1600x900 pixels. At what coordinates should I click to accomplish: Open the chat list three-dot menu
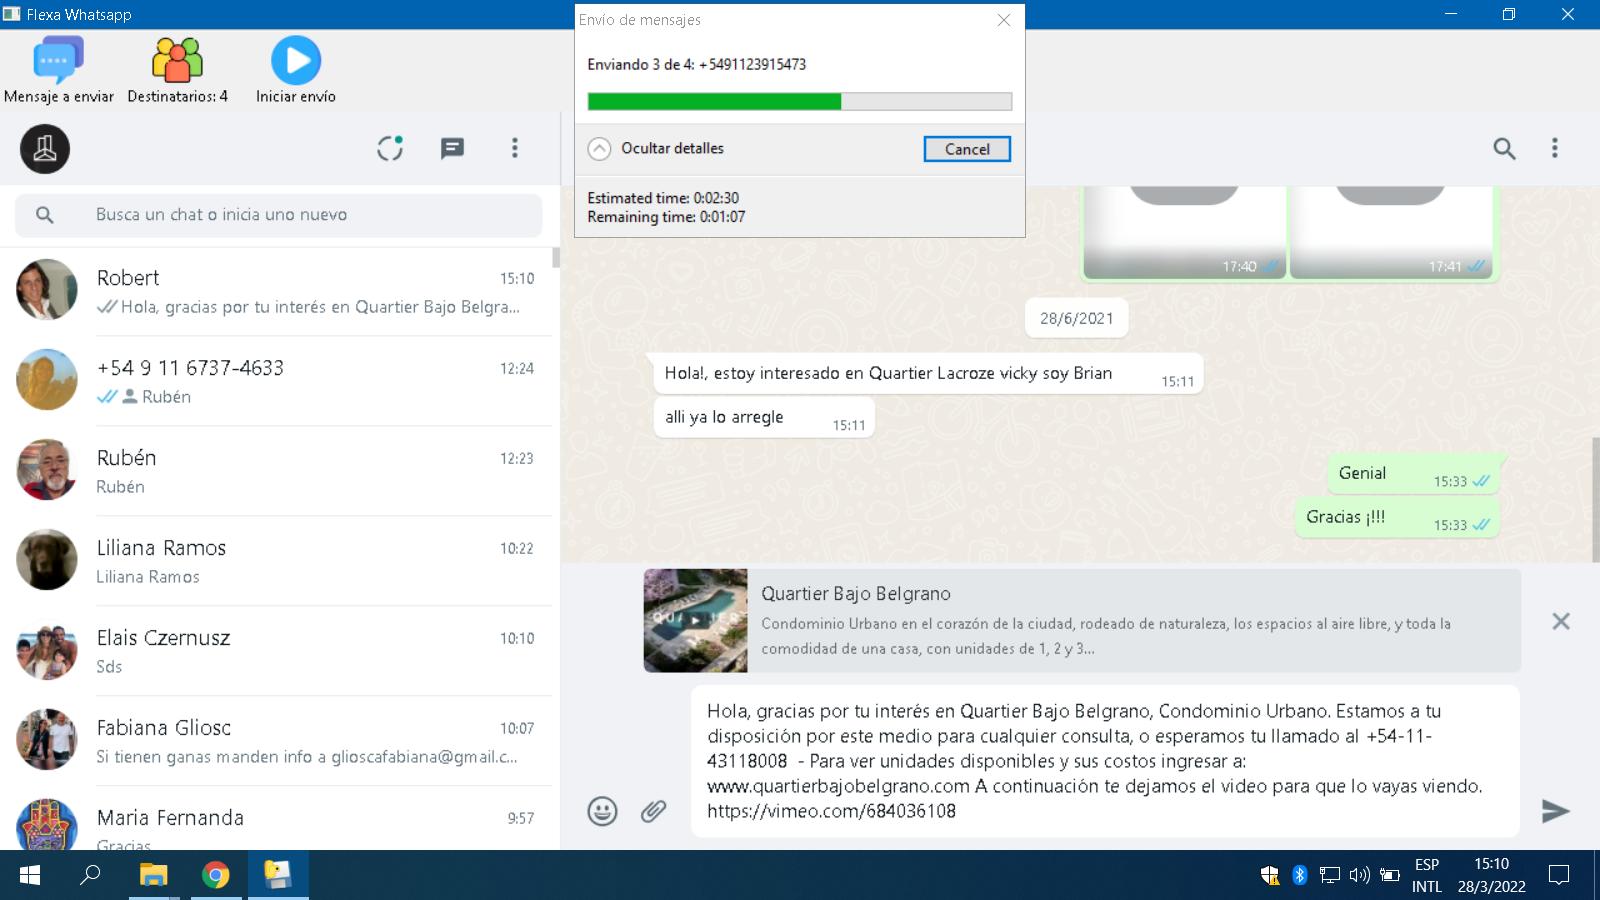pyautogui.click(x=515, y=148)
